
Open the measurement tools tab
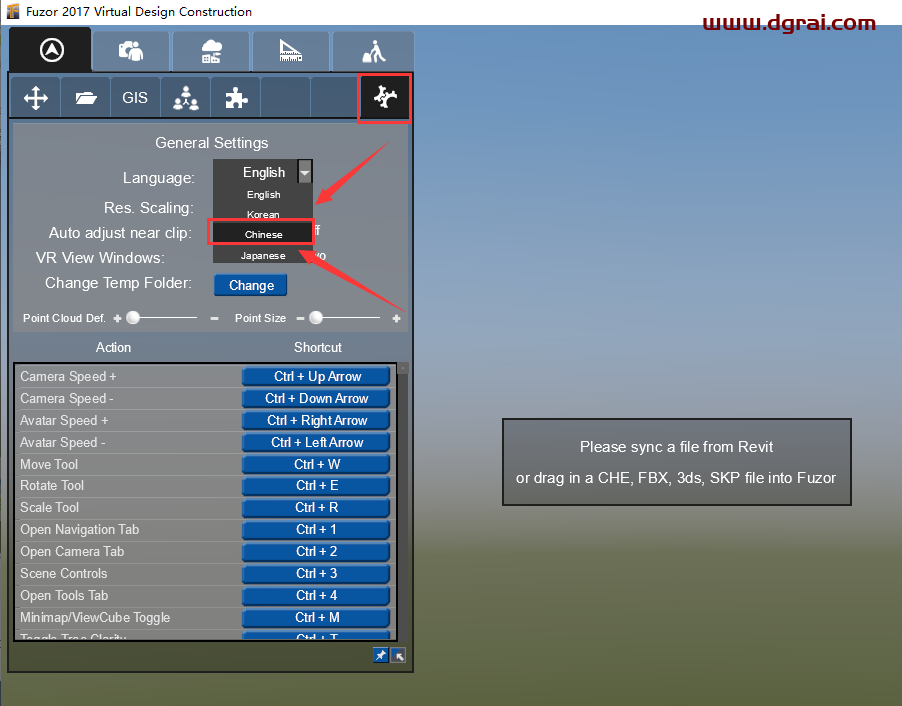(x=291, y=51)
